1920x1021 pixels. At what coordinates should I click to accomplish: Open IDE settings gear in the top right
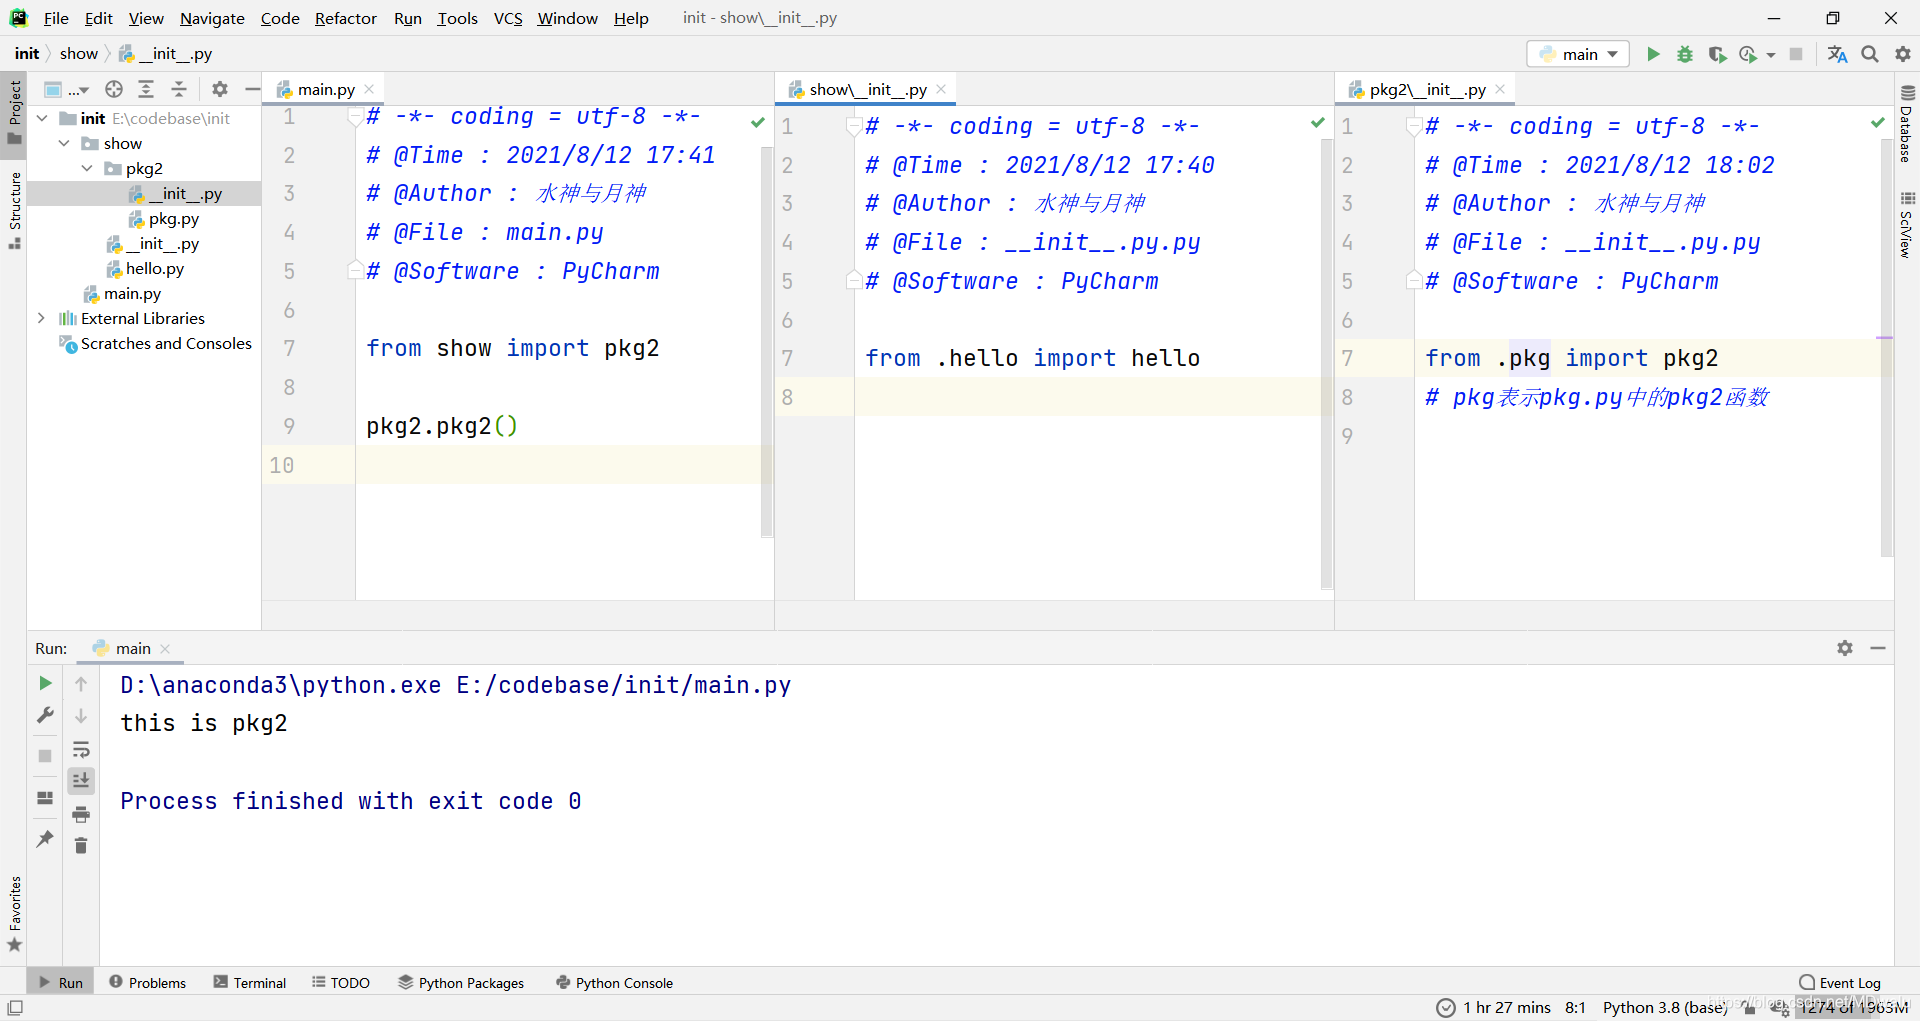tap(1903, 54)
